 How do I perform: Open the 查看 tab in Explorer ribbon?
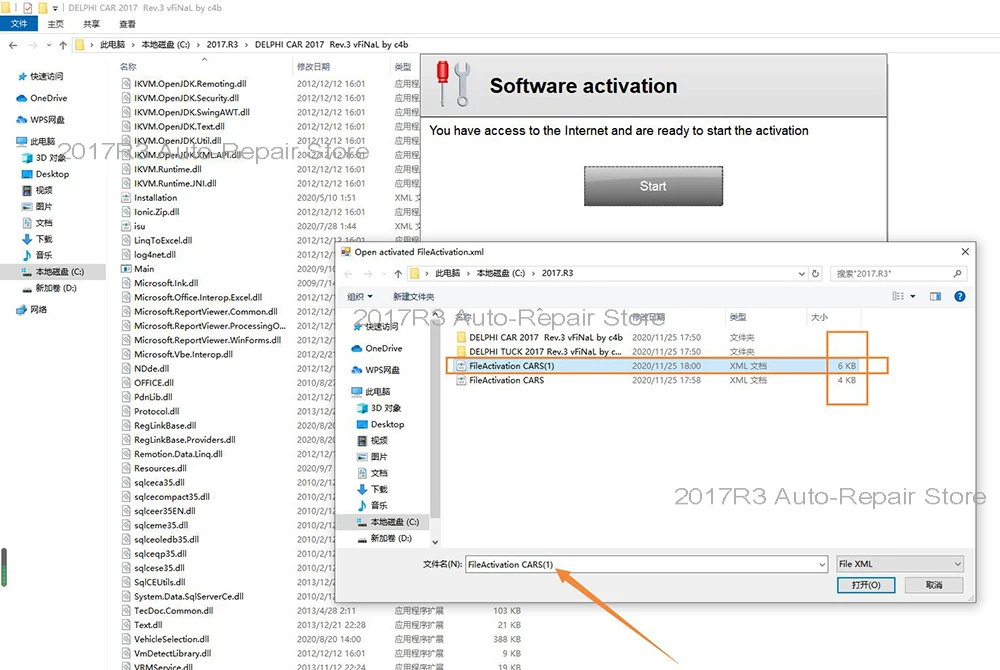tap(127, 24)
